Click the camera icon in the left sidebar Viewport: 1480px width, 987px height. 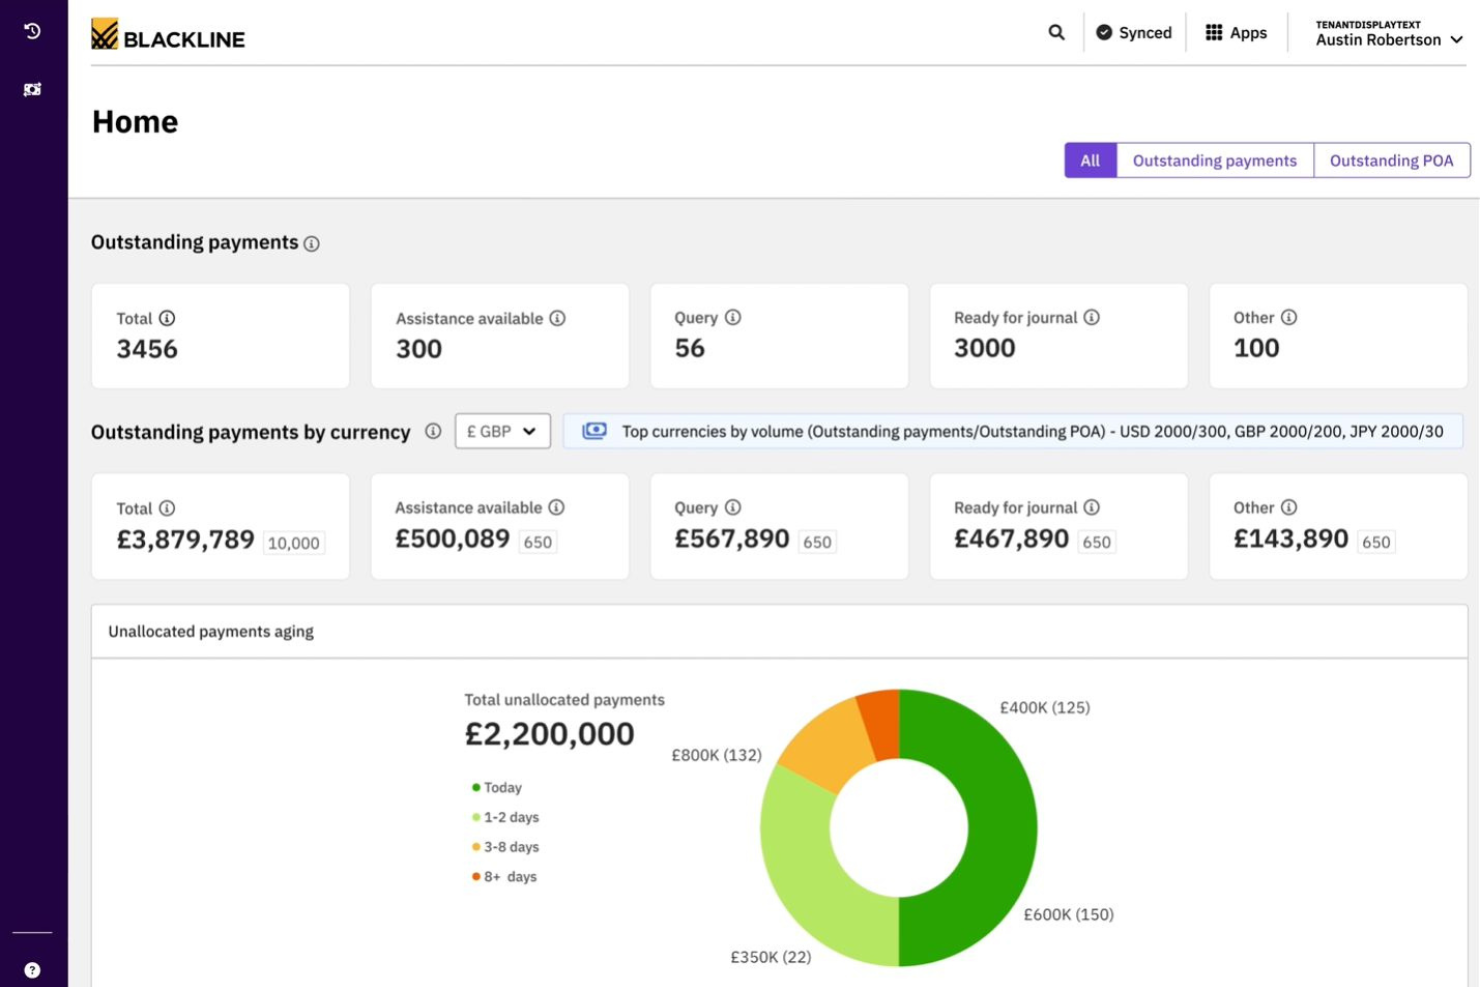[x=31, y=89]
